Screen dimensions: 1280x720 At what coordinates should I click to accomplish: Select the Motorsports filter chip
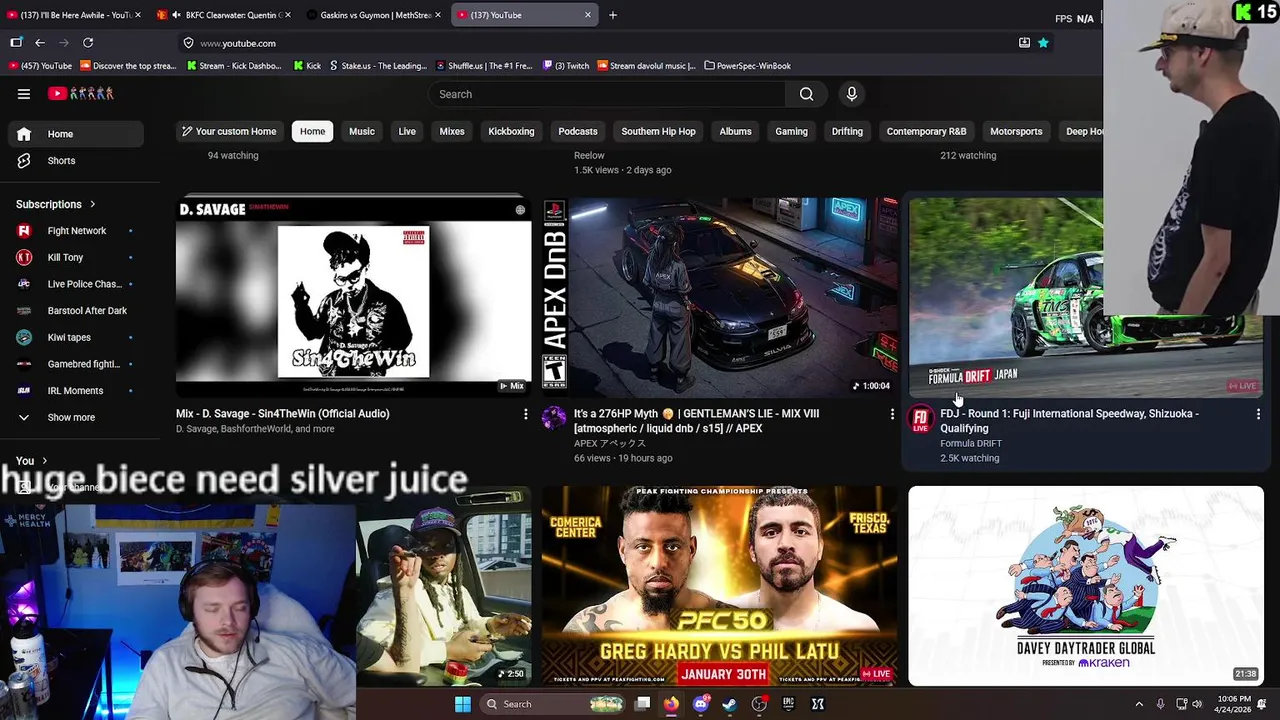point(1016,131)
